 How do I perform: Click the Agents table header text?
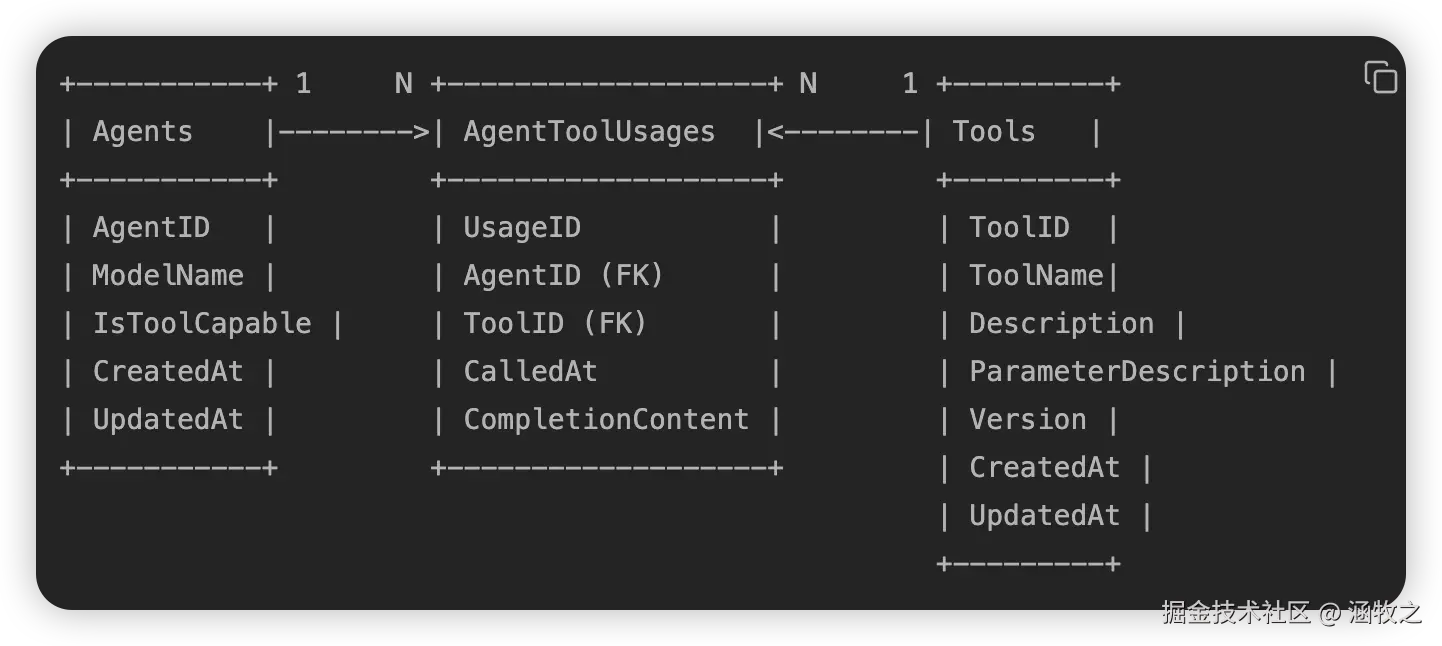coord(142,132)
